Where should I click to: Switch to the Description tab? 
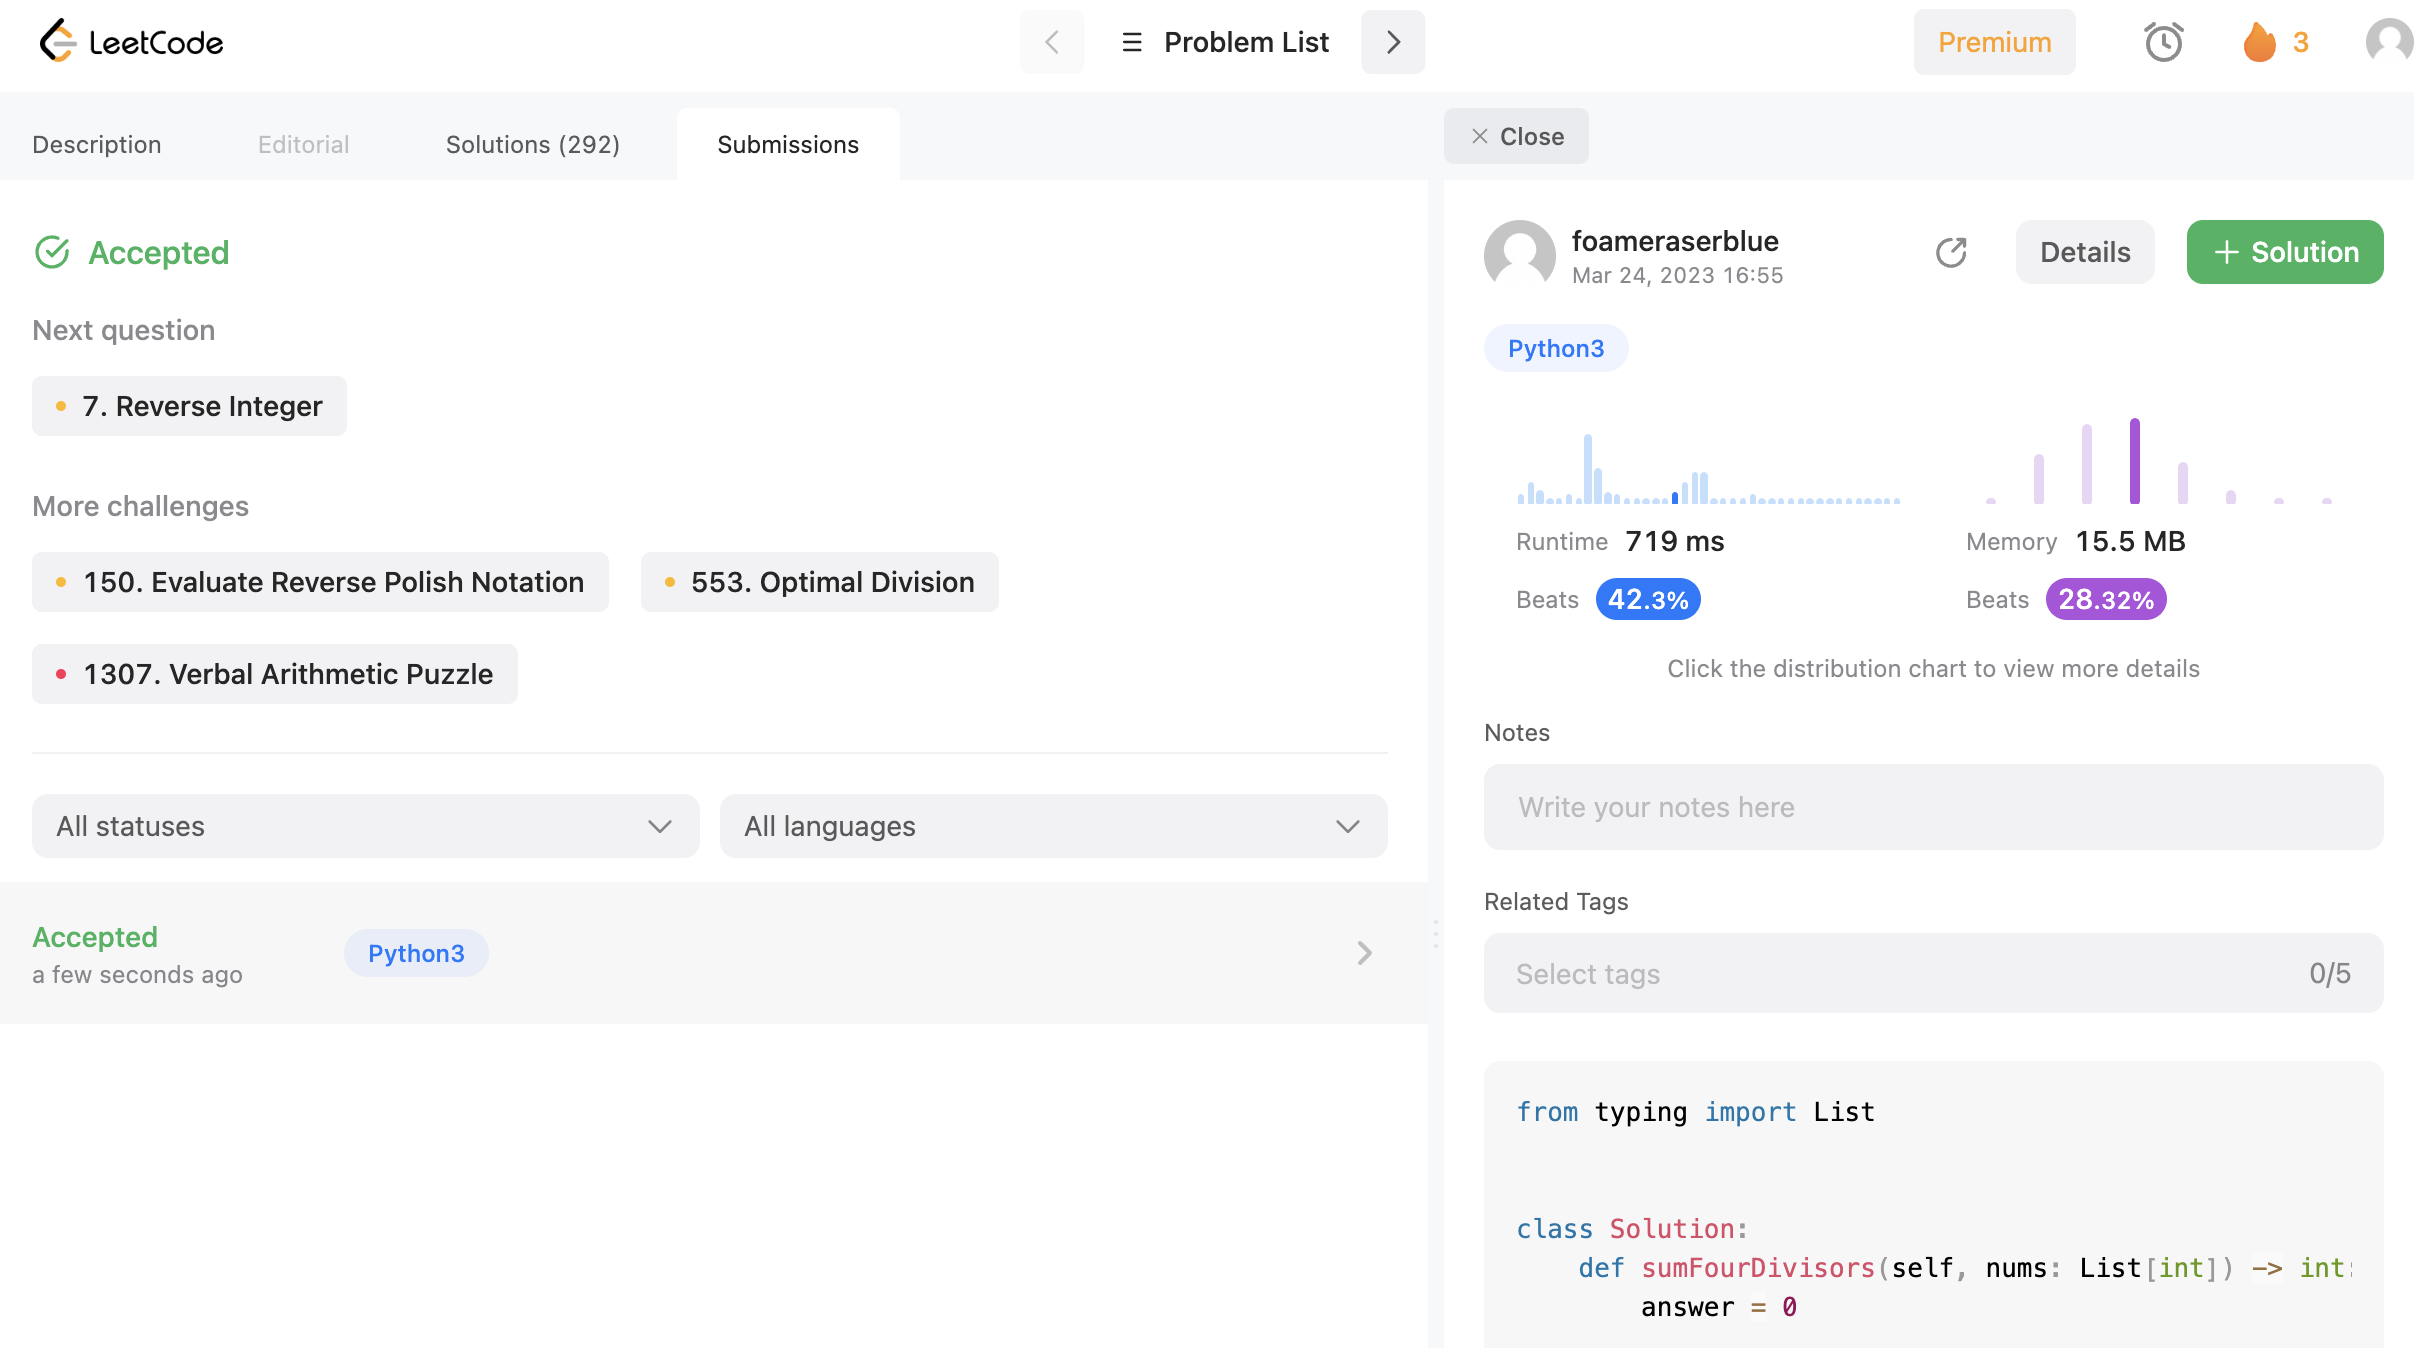point(97,144)
